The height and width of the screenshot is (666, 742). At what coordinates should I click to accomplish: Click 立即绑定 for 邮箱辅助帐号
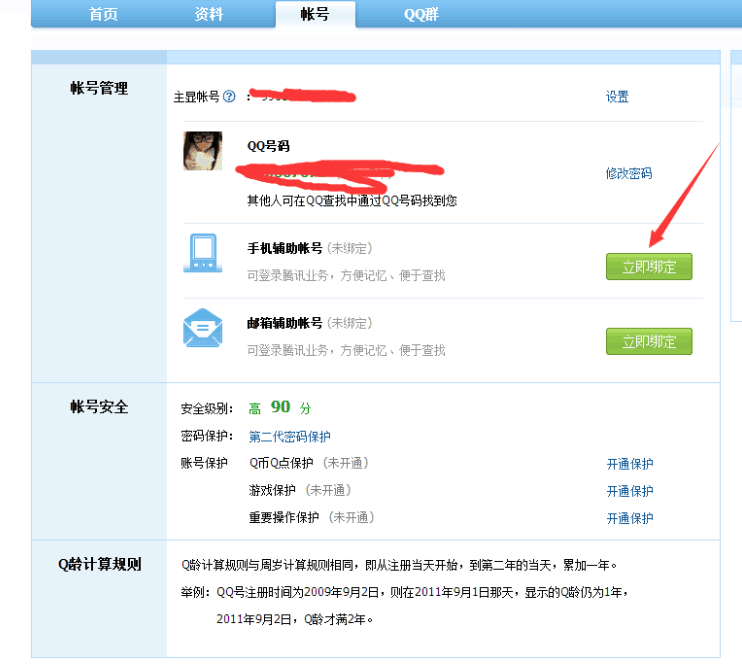(649, 341)
